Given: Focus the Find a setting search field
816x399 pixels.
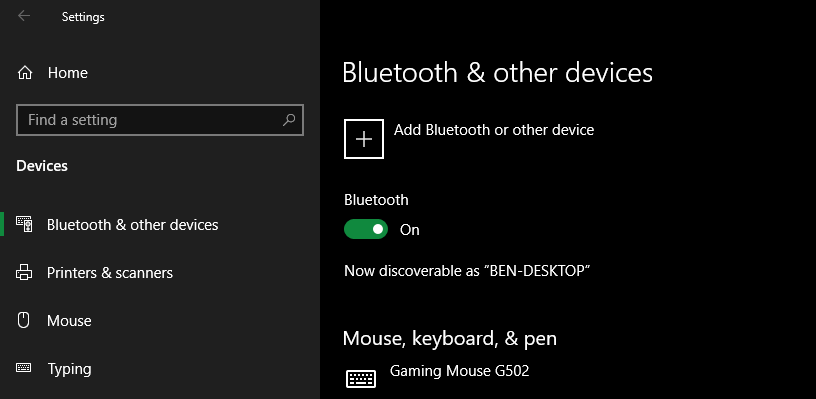Looking at the screenshot, I should tap(160, 120).
